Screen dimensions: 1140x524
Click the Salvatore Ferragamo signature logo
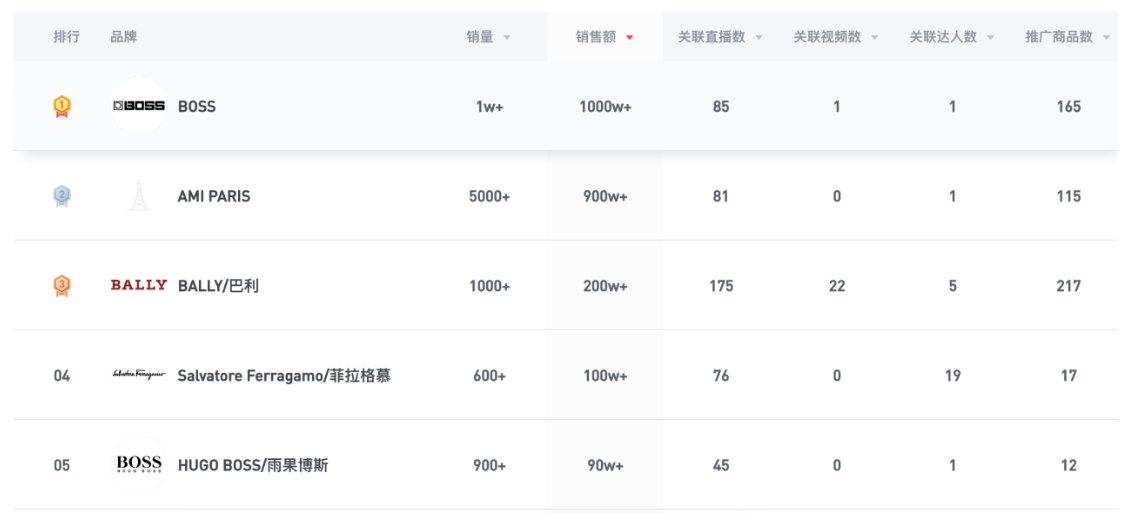[x=138, y=376]
